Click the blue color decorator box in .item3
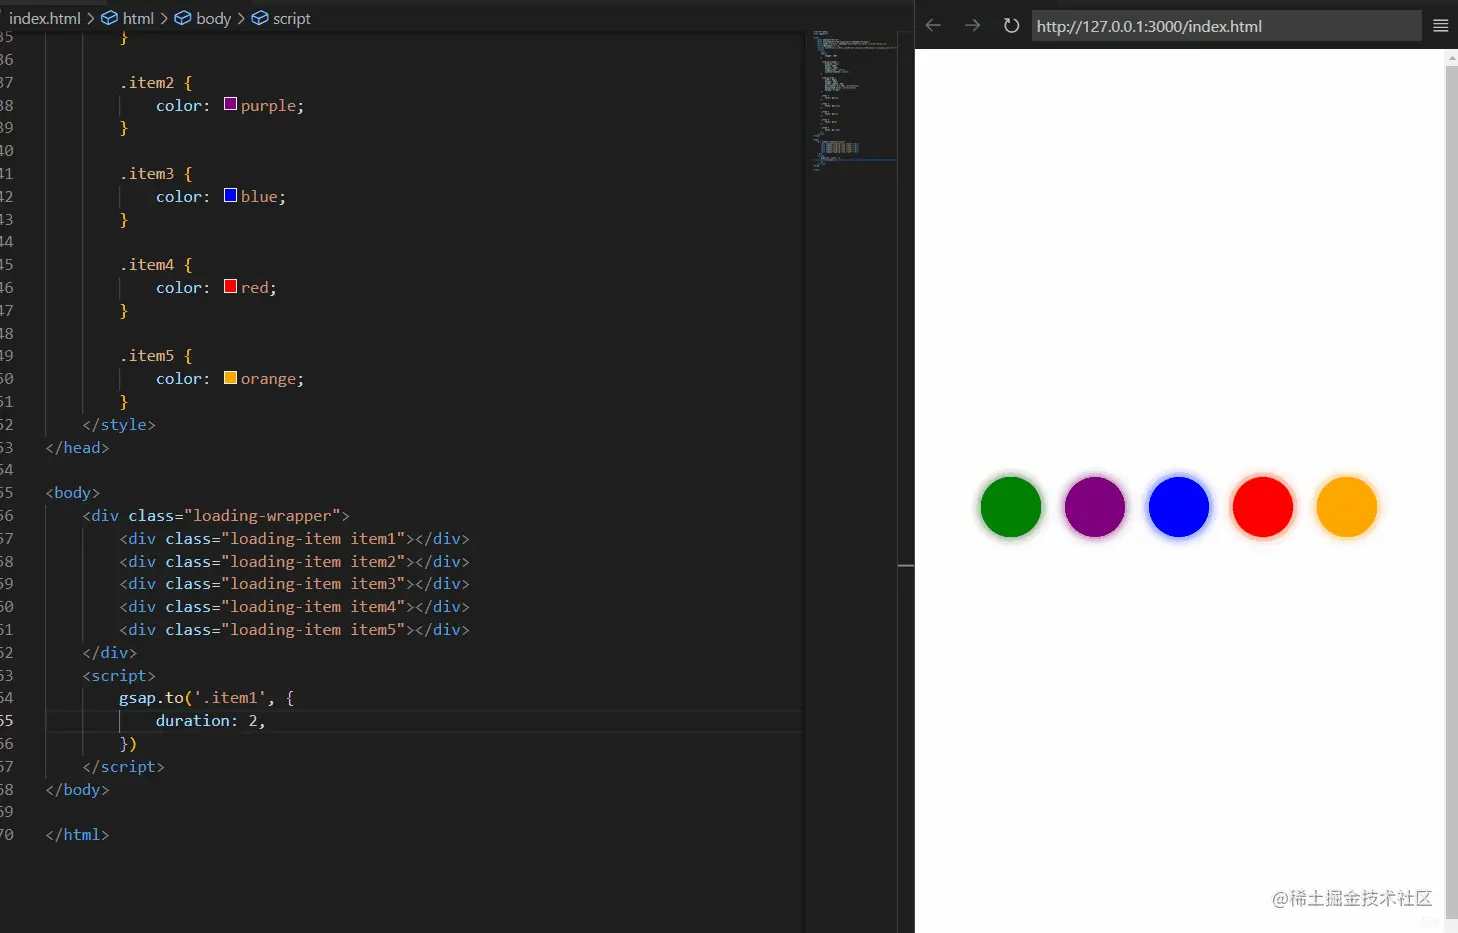This screenshot has height=933, width=1458. coord(230,195)
